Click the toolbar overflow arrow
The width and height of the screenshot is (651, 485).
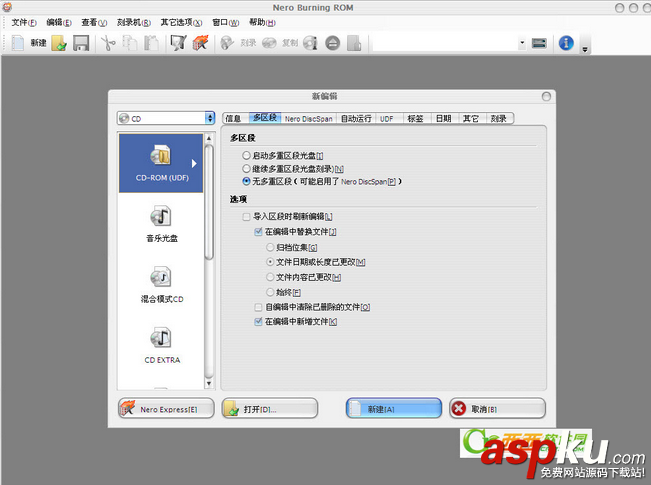[x=585, y=49]
